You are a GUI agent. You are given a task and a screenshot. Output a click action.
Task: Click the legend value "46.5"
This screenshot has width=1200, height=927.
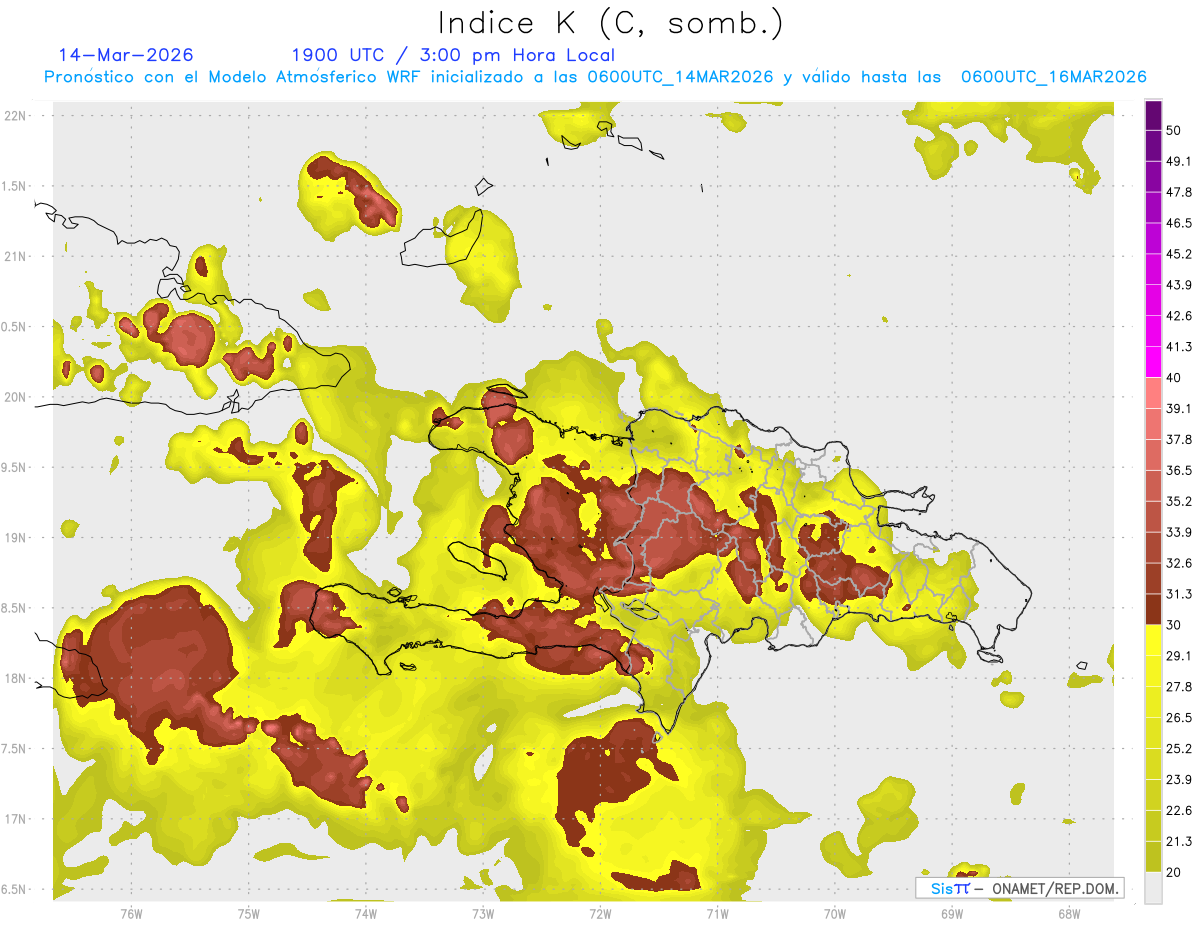tap(1179, 223)
